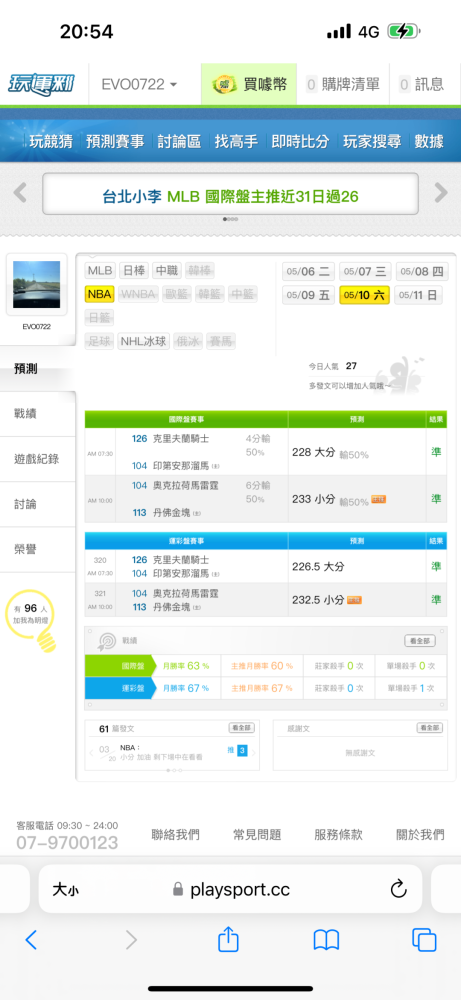Viewport: 461px width, 1000px height.
Task: Switch to the 遊戲紀錄 sidebar tab
Action: [x=38, y=459]
